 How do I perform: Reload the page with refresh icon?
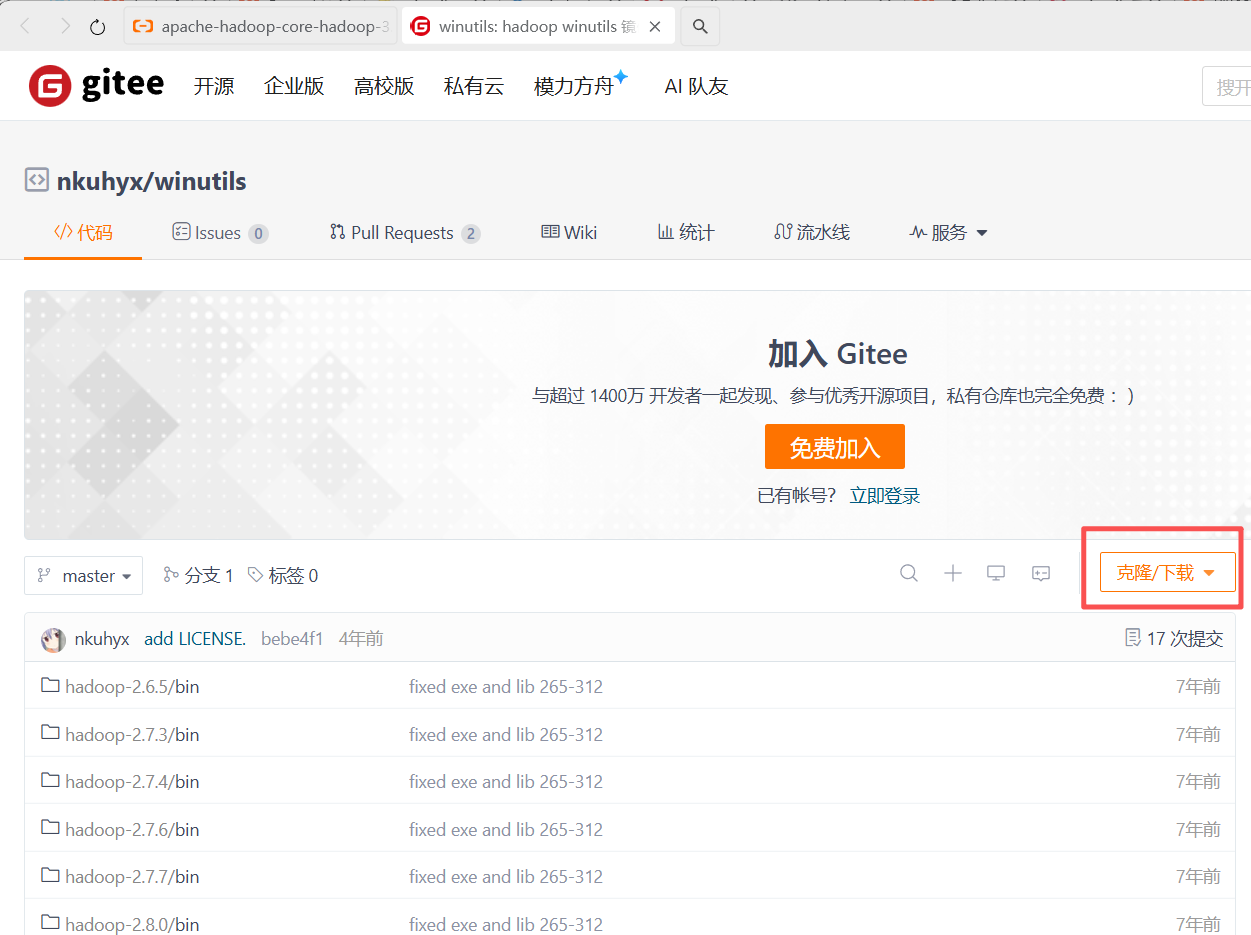(98, 27)
